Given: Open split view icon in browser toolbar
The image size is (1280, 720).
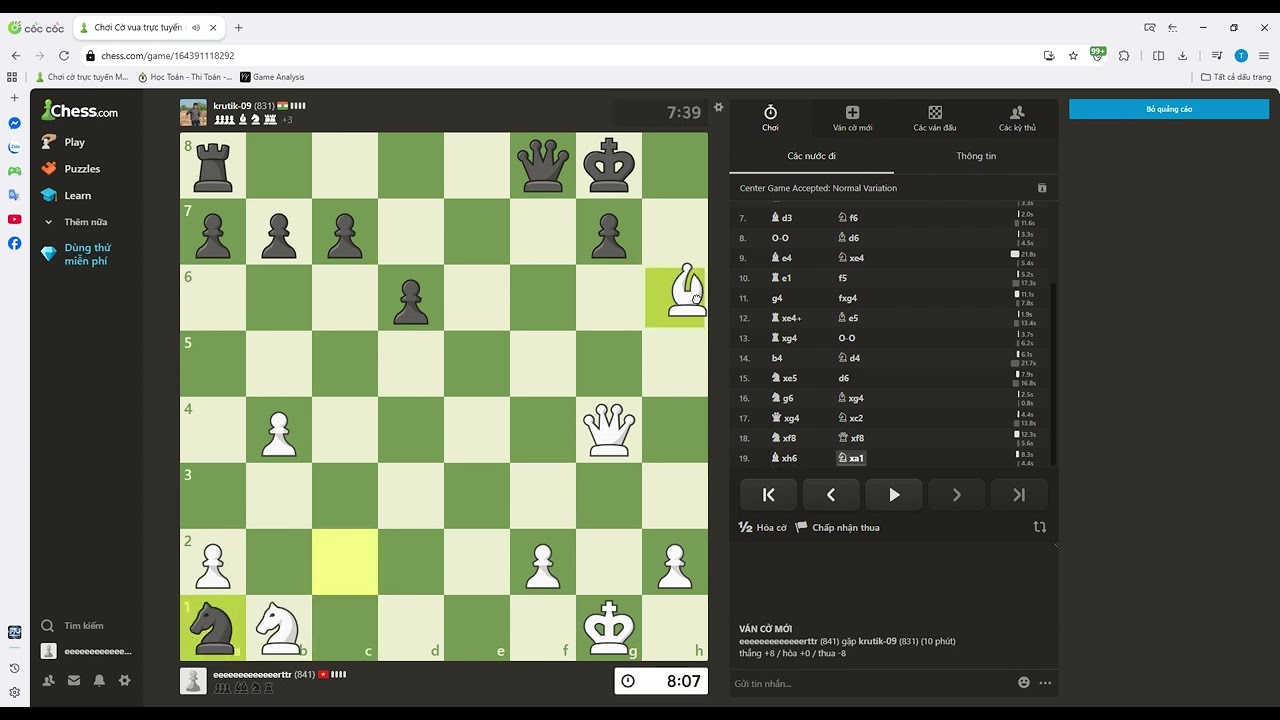Looking at the screenshot, I should tap(1159, 56).
